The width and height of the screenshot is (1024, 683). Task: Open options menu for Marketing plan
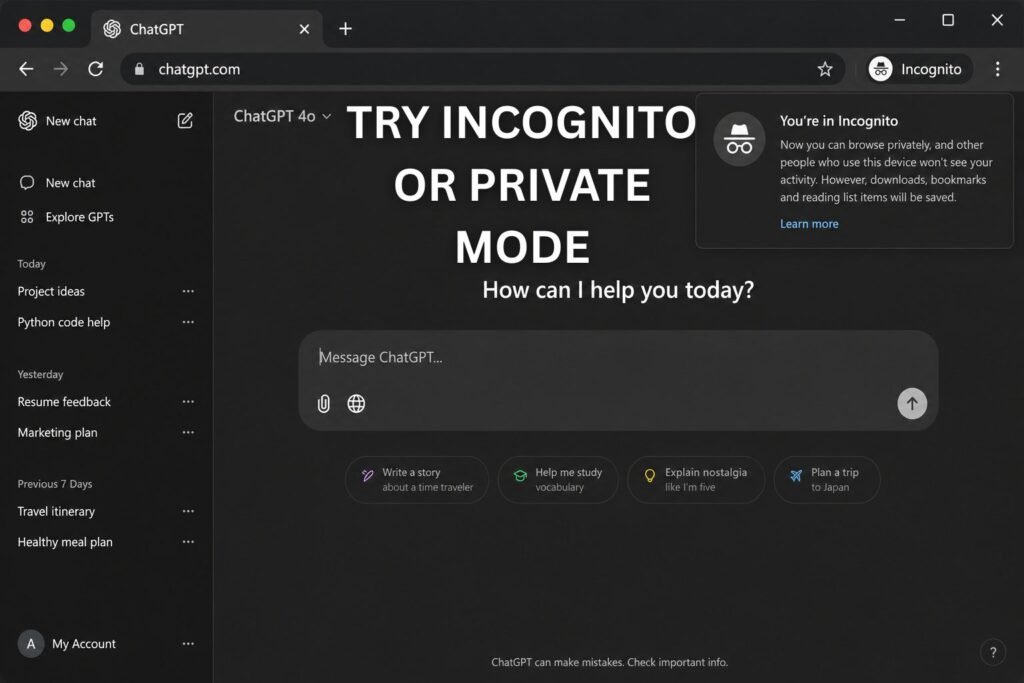[x=188, y=432]
